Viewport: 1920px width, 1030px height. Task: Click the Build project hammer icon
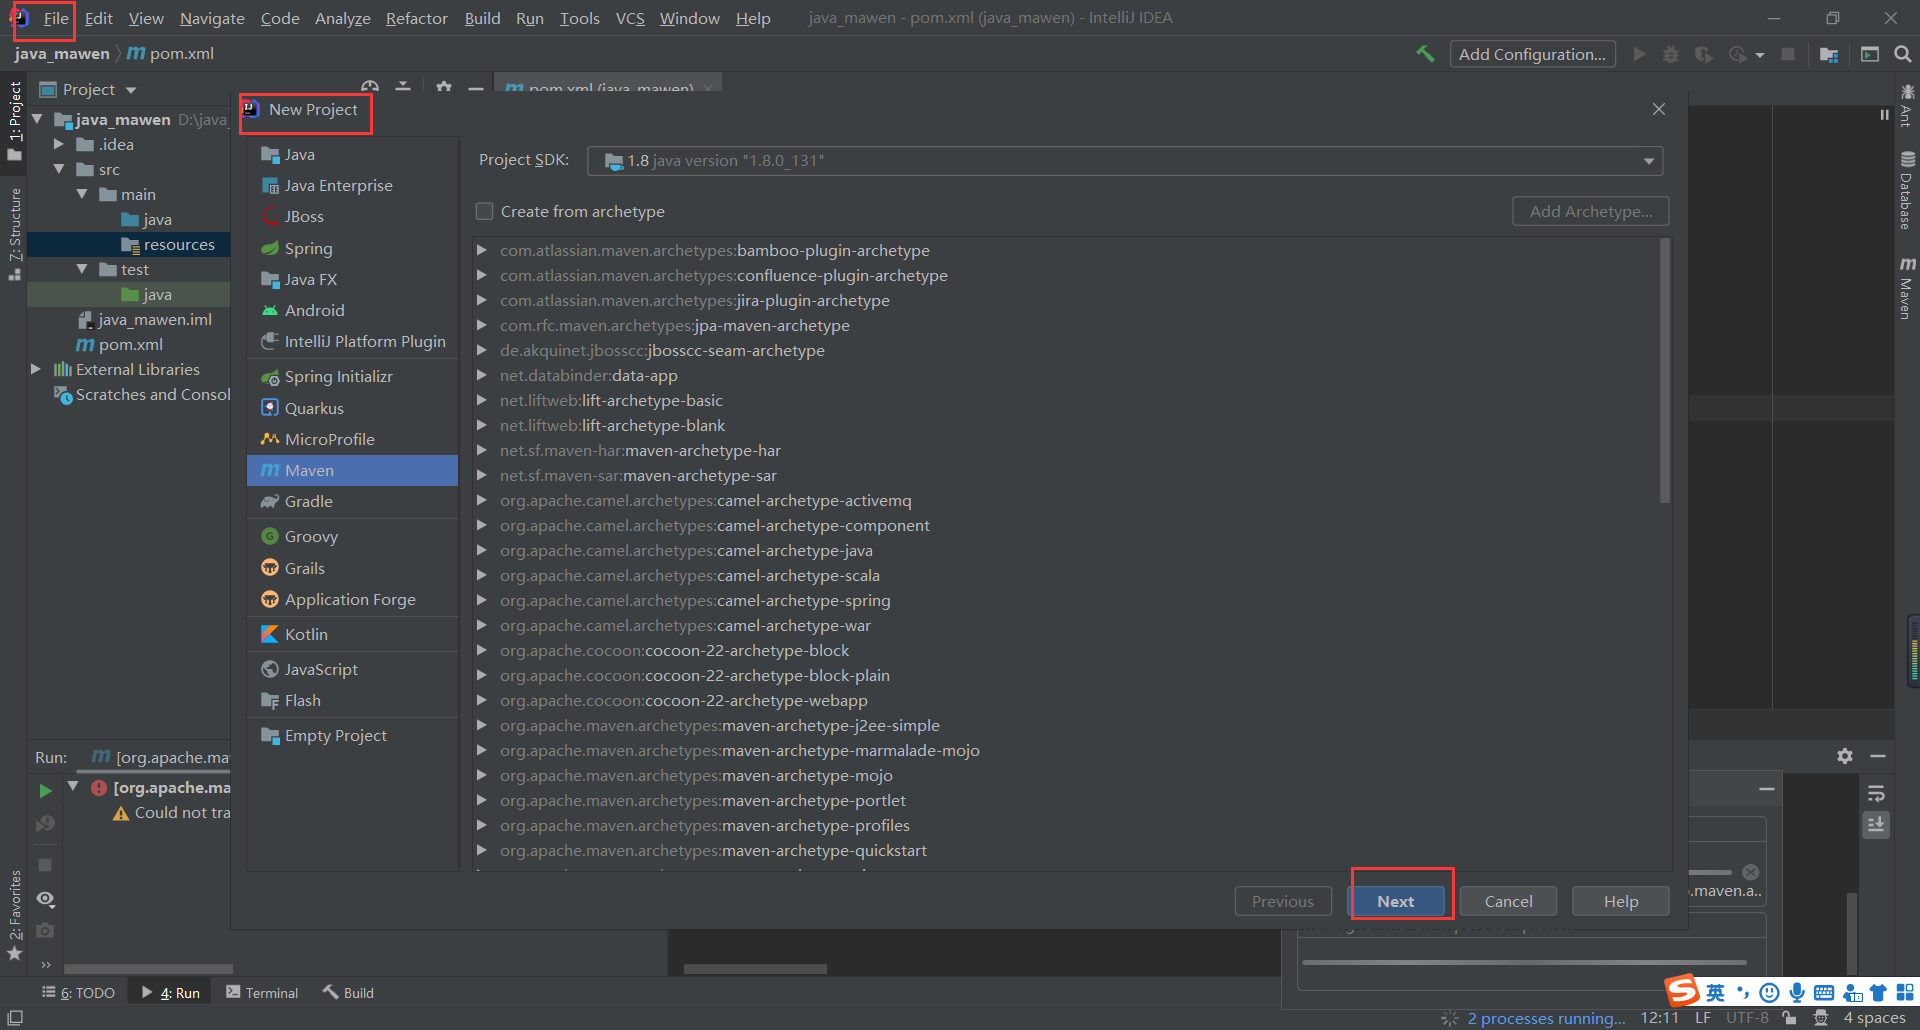click(1425, 54)
